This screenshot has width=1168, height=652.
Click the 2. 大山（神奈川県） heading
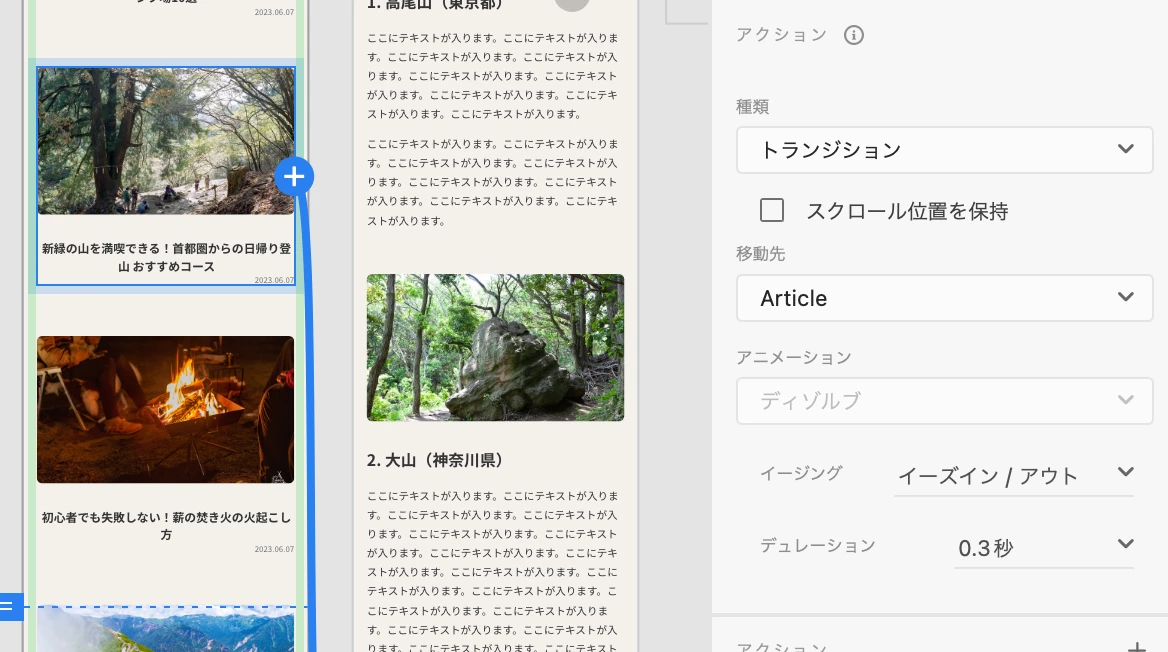click(435, 460)
